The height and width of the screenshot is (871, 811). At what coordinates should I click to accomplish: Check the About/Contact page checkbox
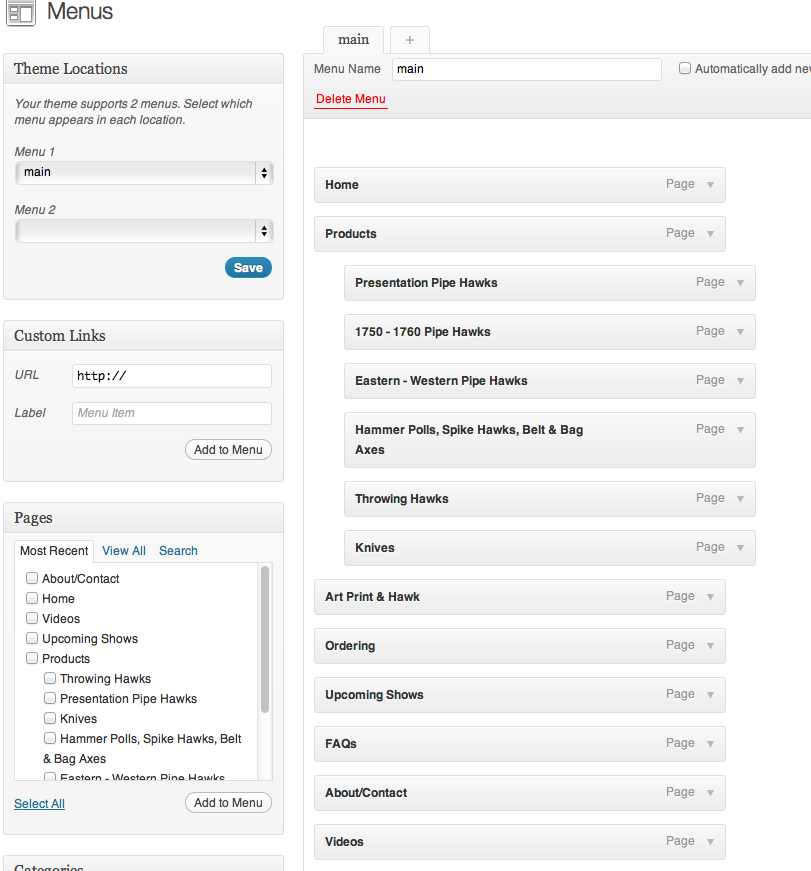(32, 578)
